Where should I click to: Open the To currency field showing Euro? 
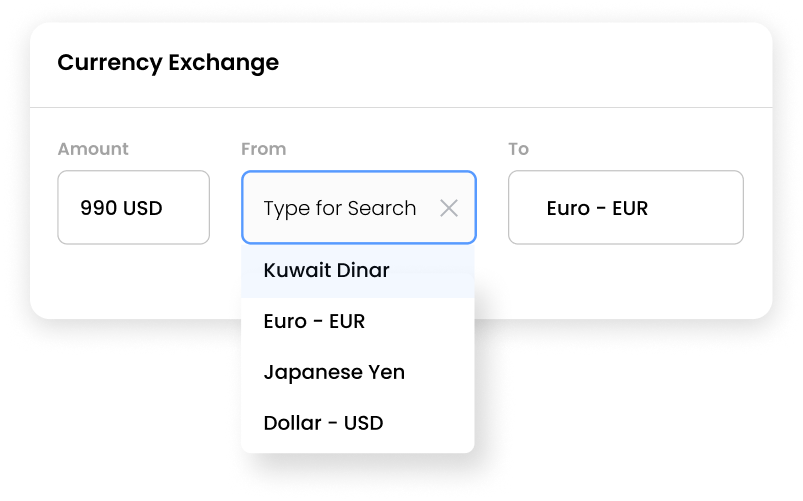click(x=625, y=208)
